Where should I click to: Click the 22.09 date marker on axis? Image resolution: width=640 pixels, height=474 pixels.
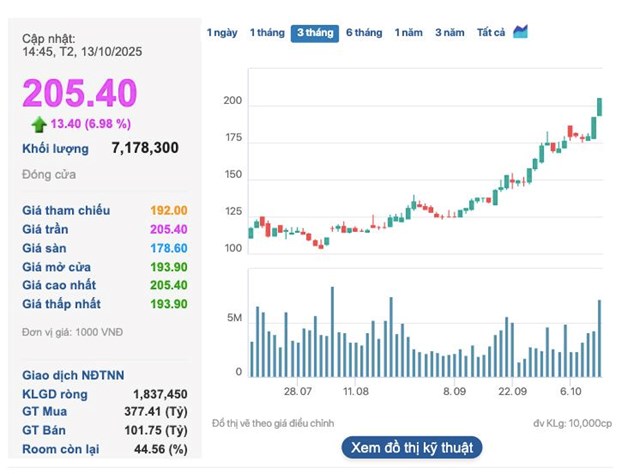coord(512,392)
